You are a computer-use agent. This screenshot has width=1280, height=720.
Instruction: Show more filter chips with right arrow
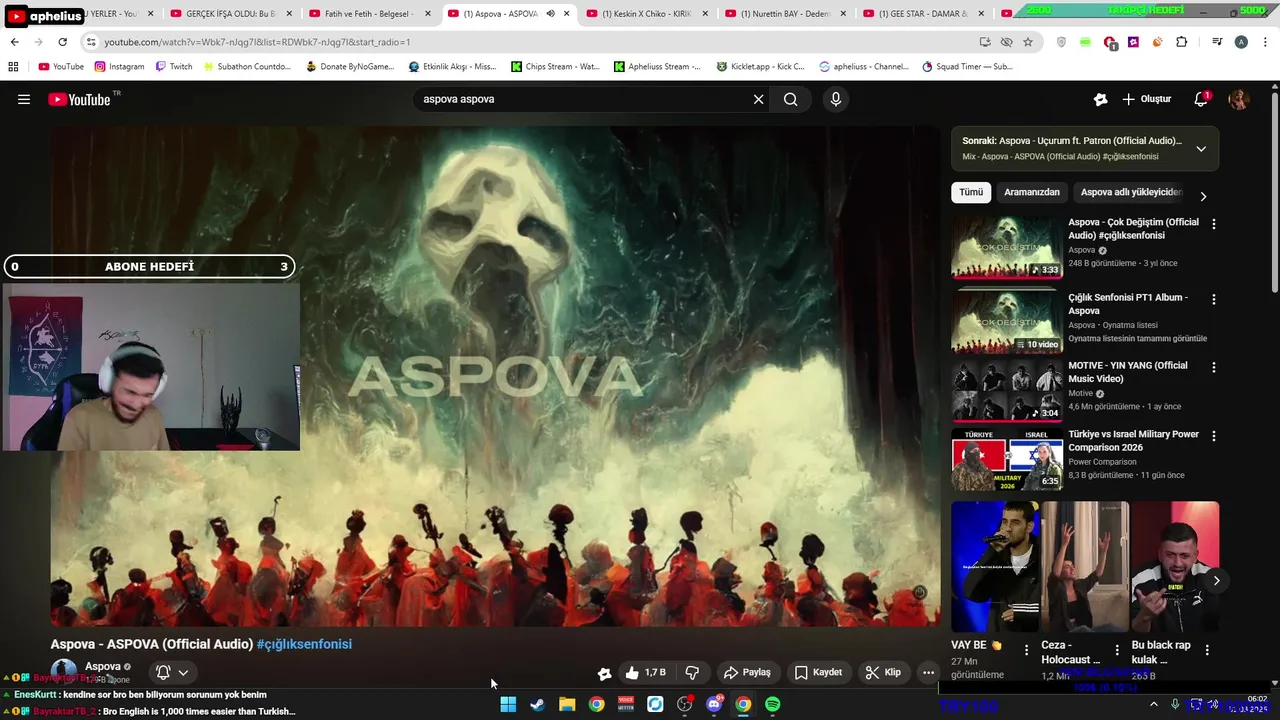(1203, 196)
